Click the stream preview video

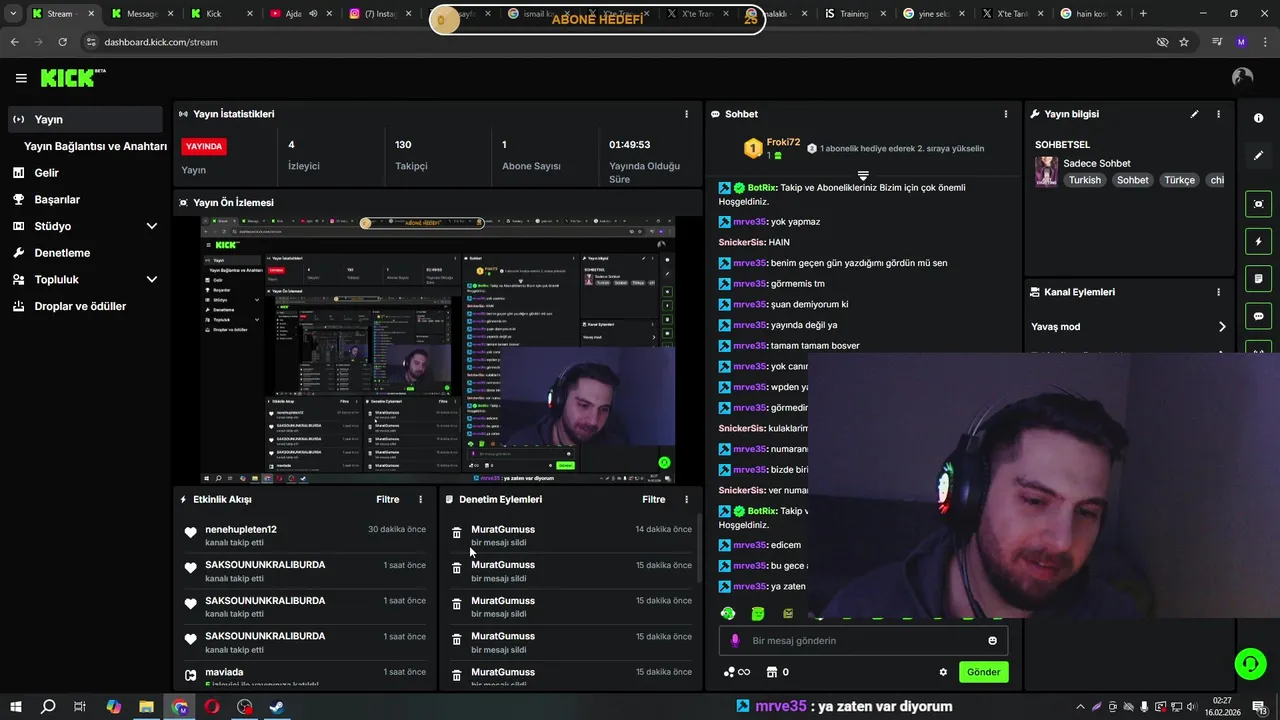tap(437, 350)
